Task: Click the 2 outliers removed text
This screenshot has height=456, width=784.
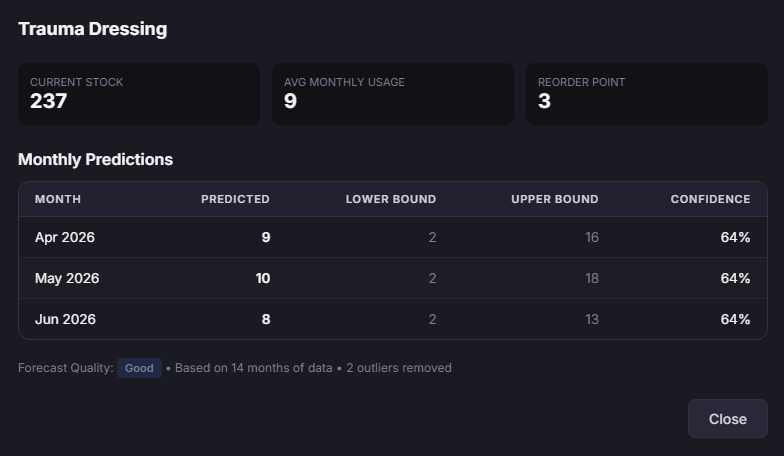Action: pos(398,368)
